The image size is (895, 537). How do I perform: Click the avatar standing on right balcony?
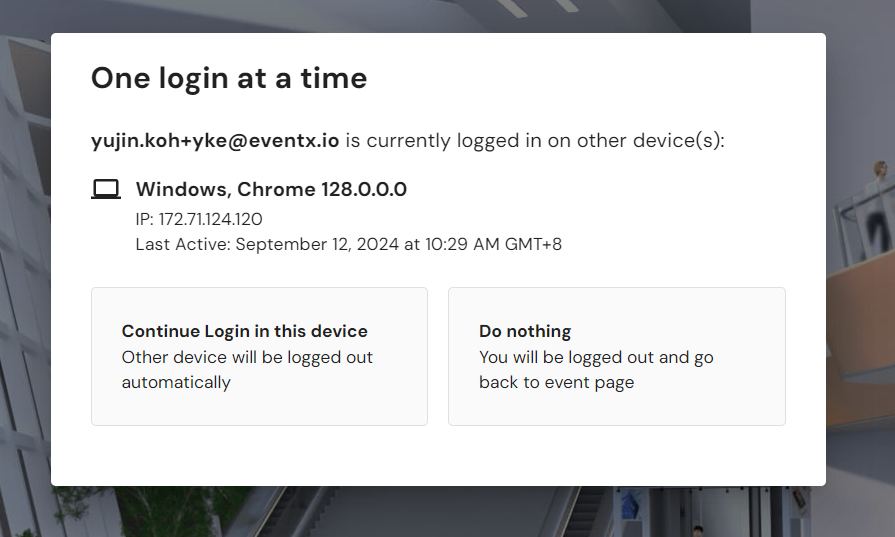[x=880, y=180]
